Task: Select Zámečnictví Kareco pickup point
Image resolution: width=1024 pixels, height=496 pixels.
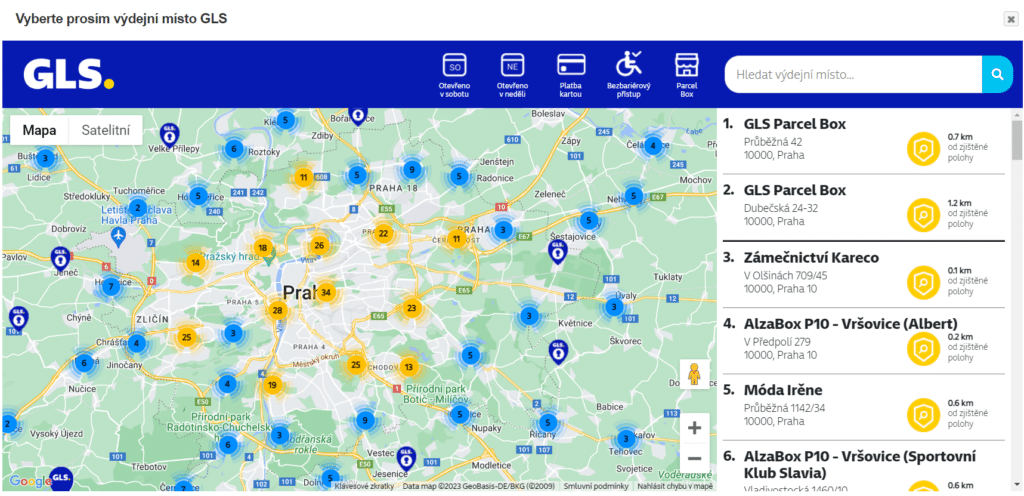Action: 863,274
